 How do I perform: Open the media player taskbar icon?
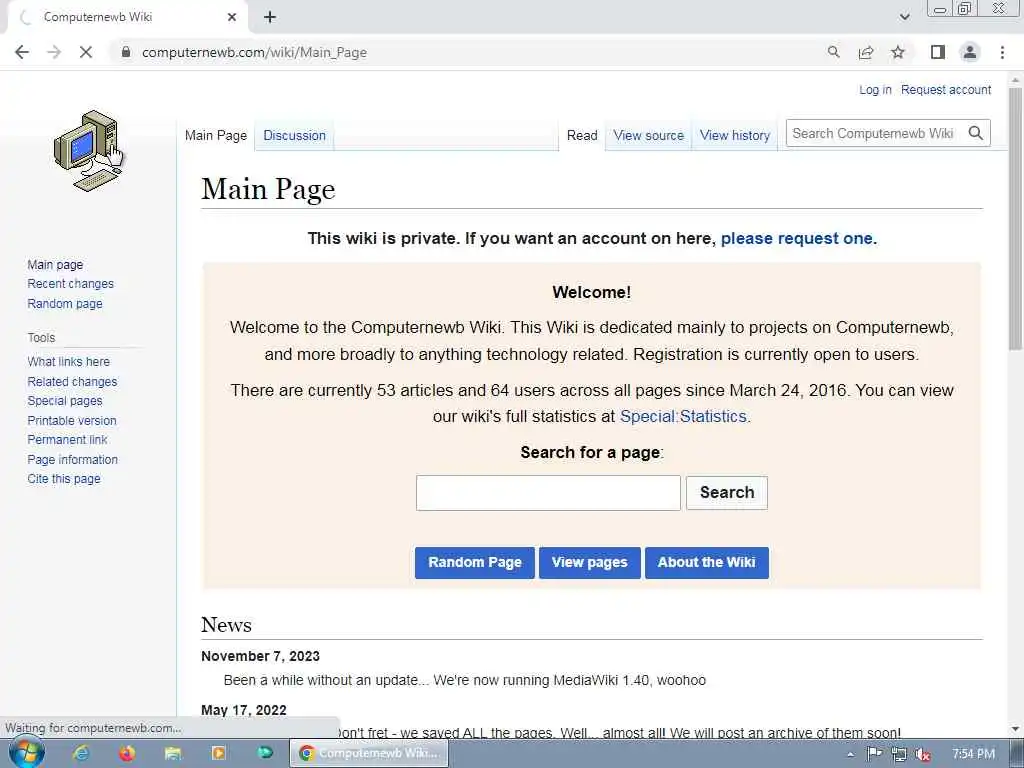pos(218,754)
